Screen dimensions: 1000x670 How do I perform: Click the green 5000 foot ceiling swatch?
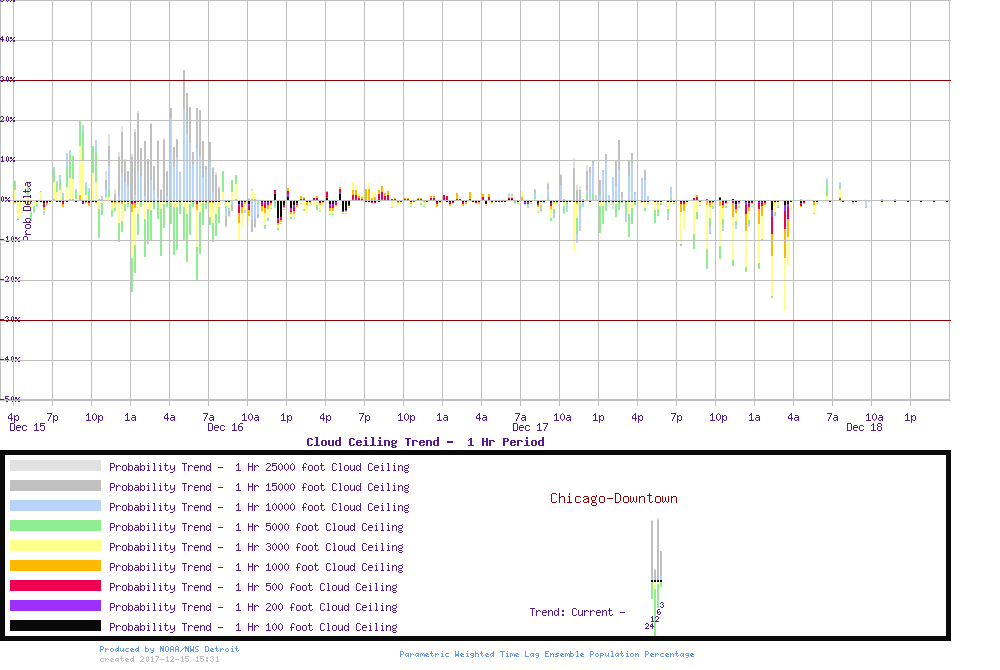[x=55, y=526]
